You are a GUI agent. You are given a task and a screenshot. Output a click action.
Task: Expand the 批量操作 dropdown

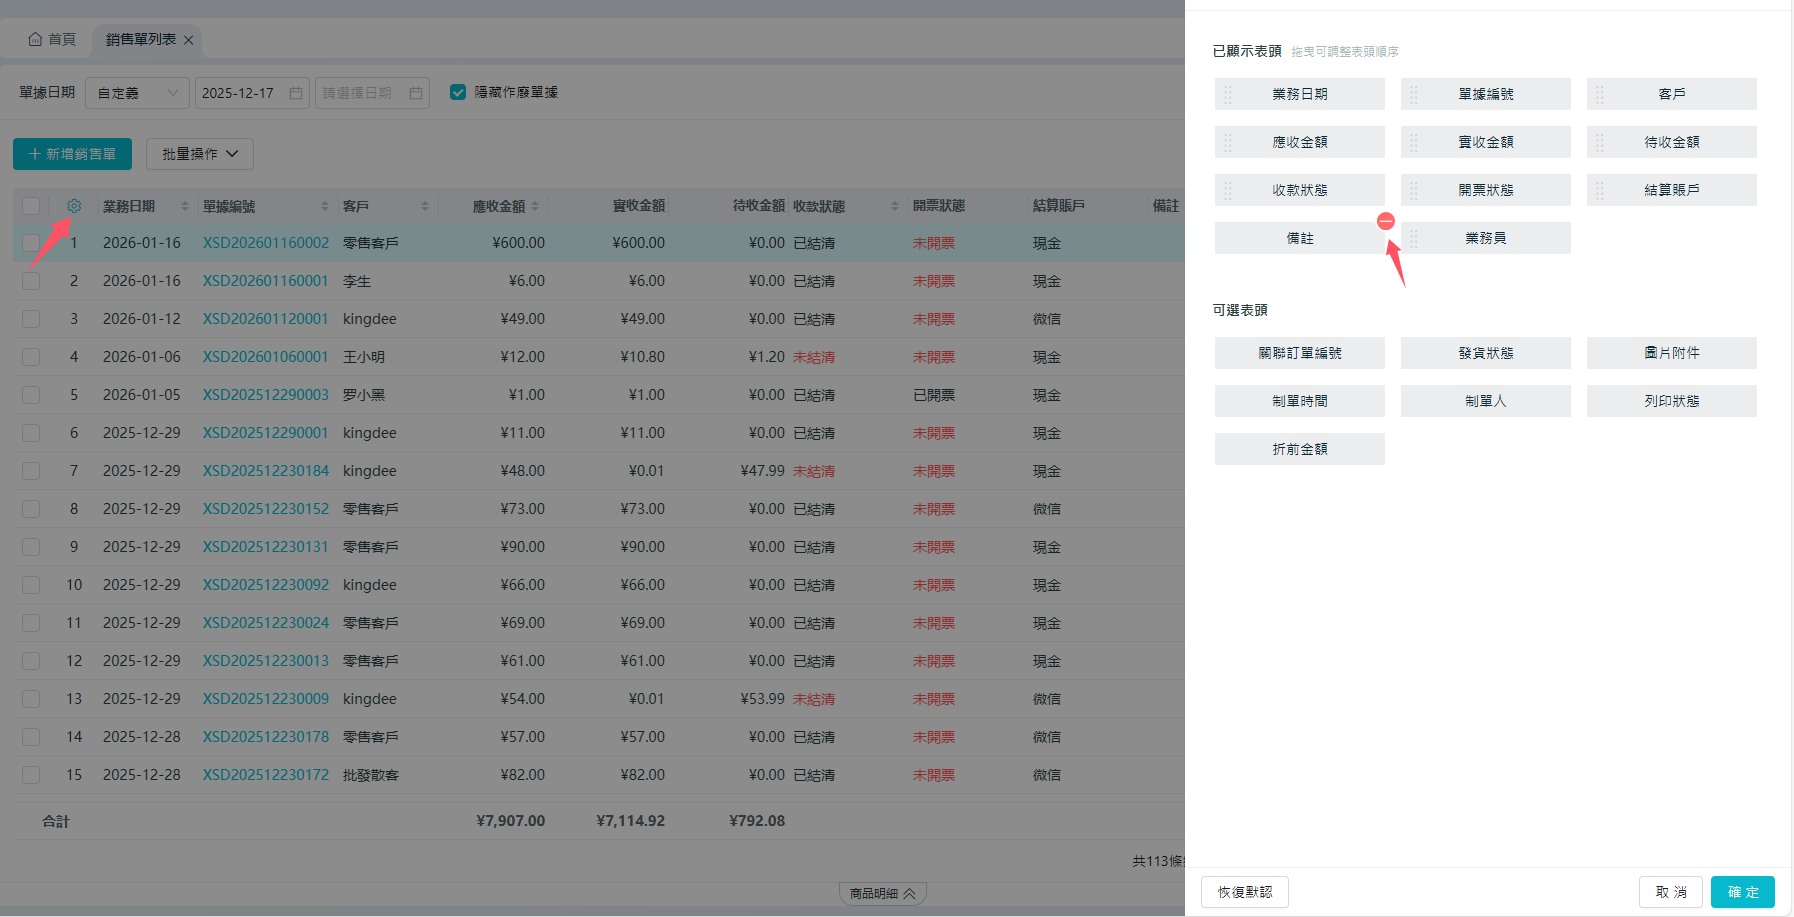pyautogui.click(x=200, y=154)
